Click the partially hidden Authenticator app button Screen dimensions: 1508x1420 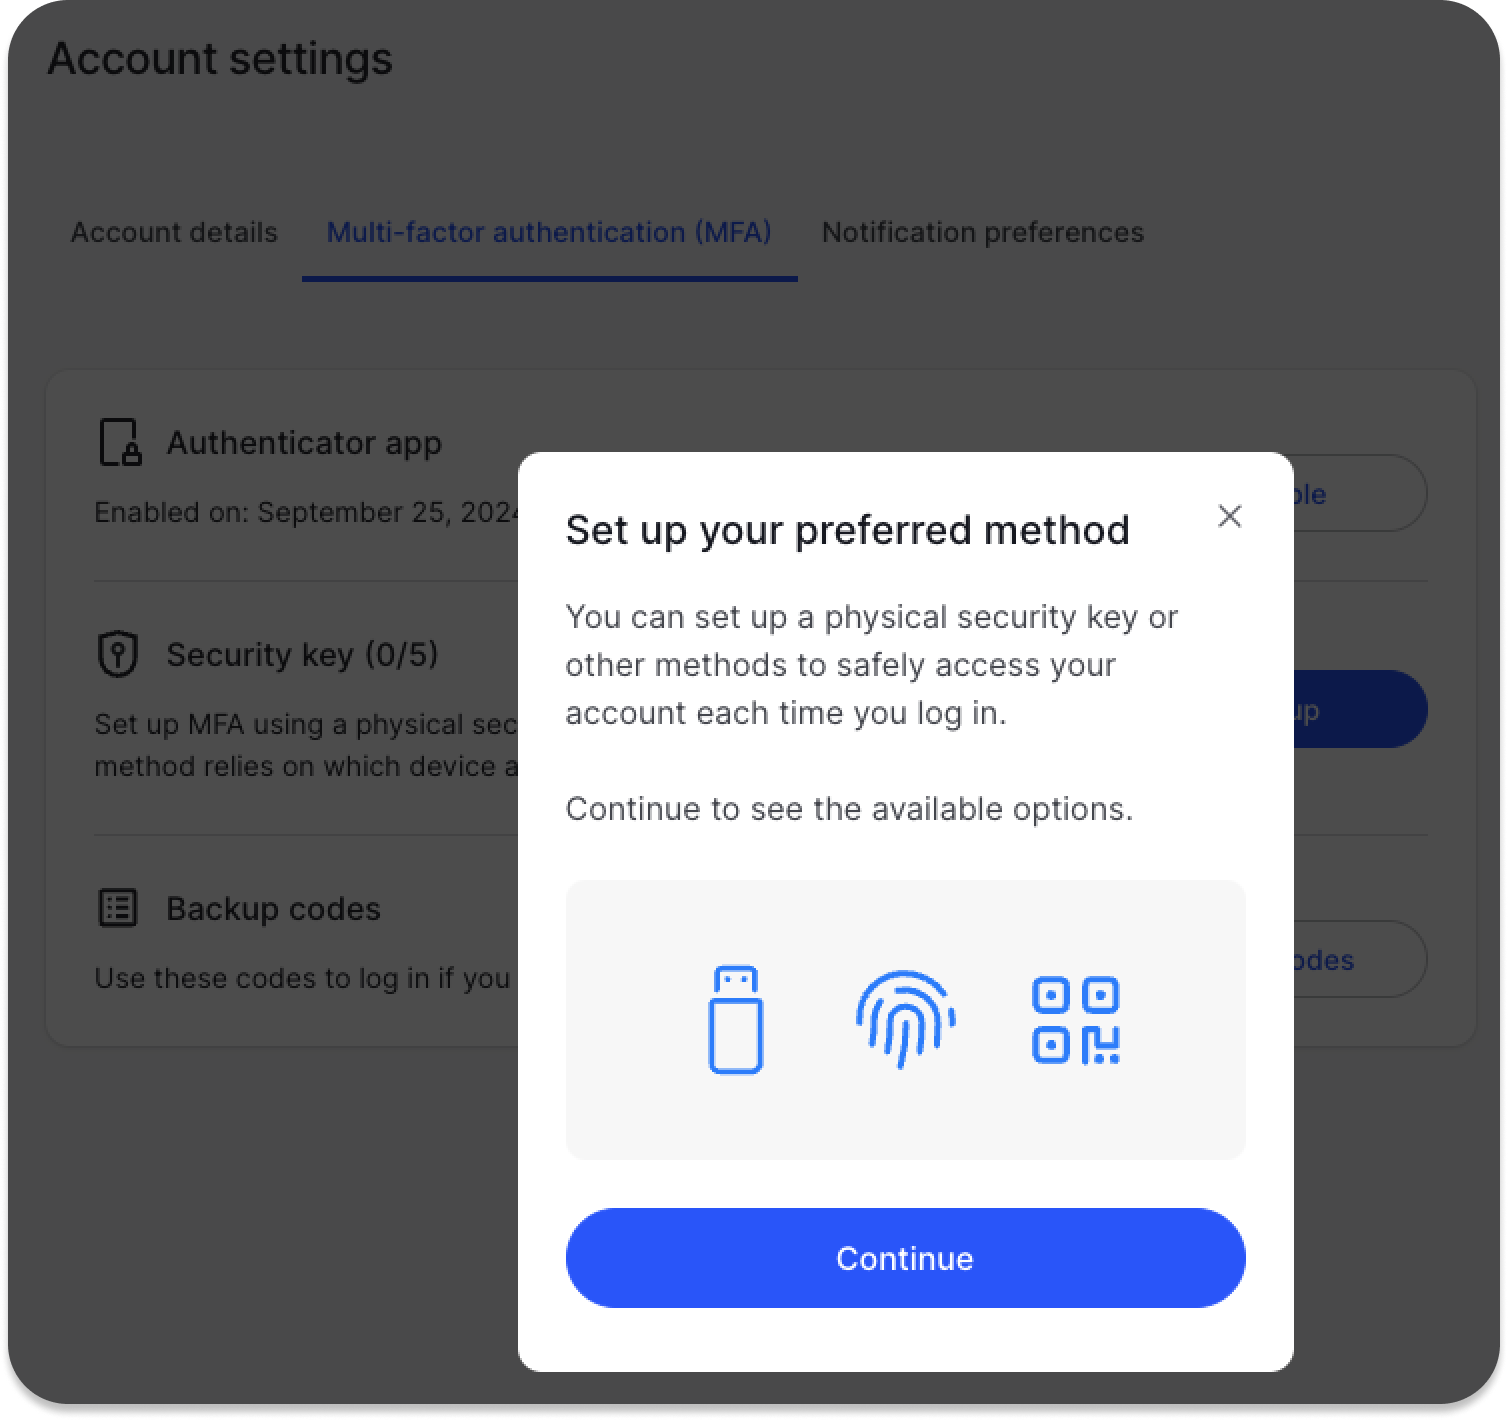pos(1360,493)
